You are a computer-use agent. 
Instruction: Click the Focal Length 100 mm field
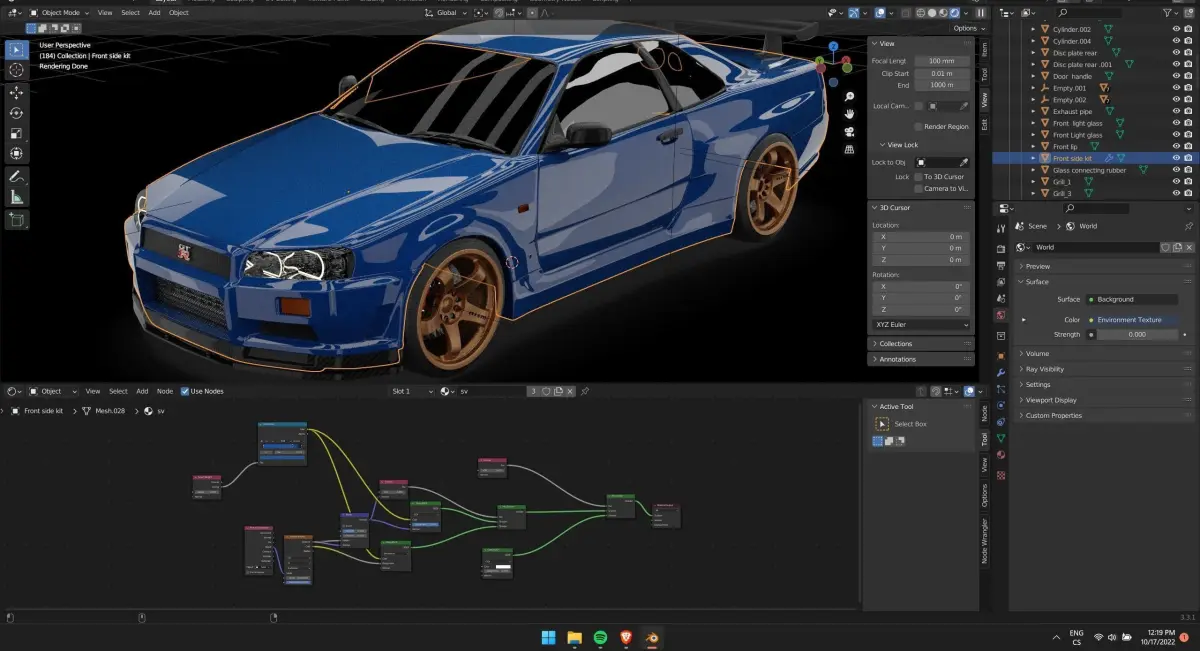(940, 61)
